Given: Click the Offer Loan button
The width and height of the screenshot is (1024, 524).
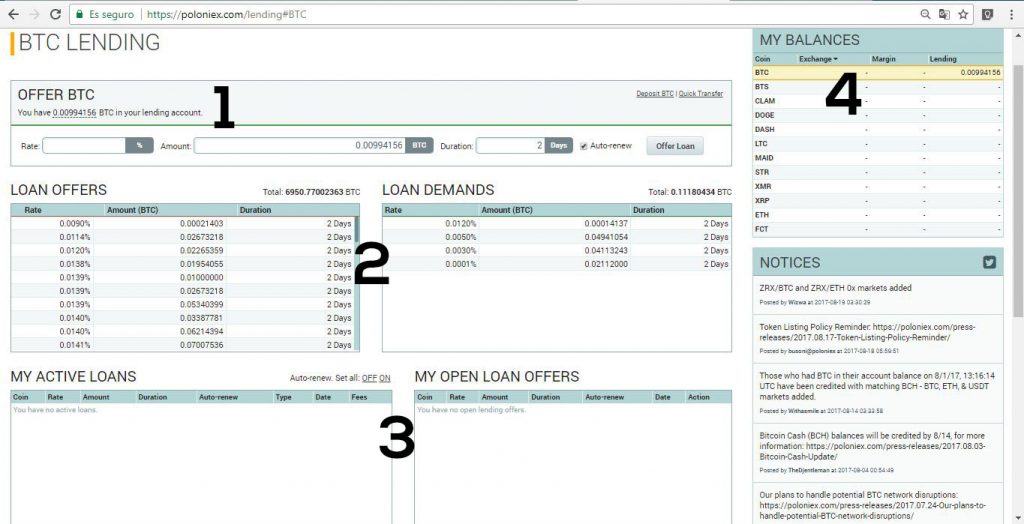Looking at the screenshot, I should [x=675, y=146].
